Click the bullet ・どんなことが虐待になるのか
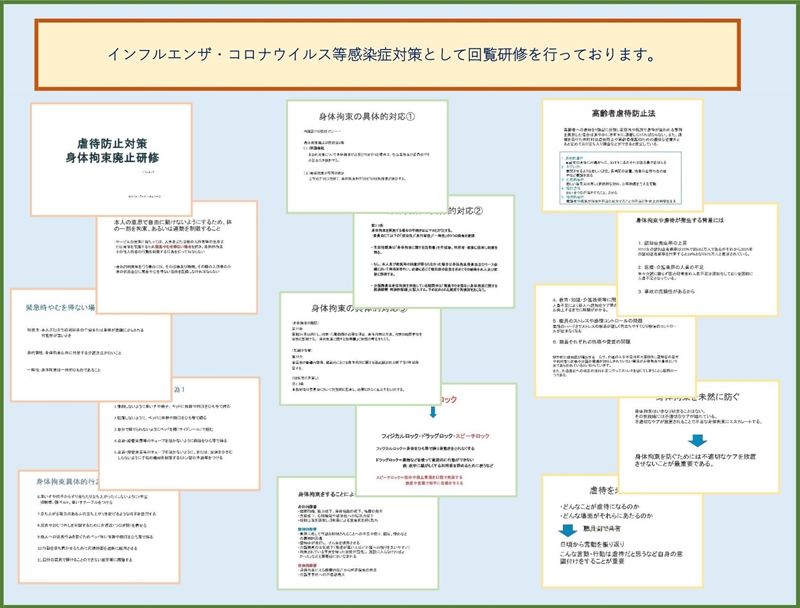 pos(599,506)
